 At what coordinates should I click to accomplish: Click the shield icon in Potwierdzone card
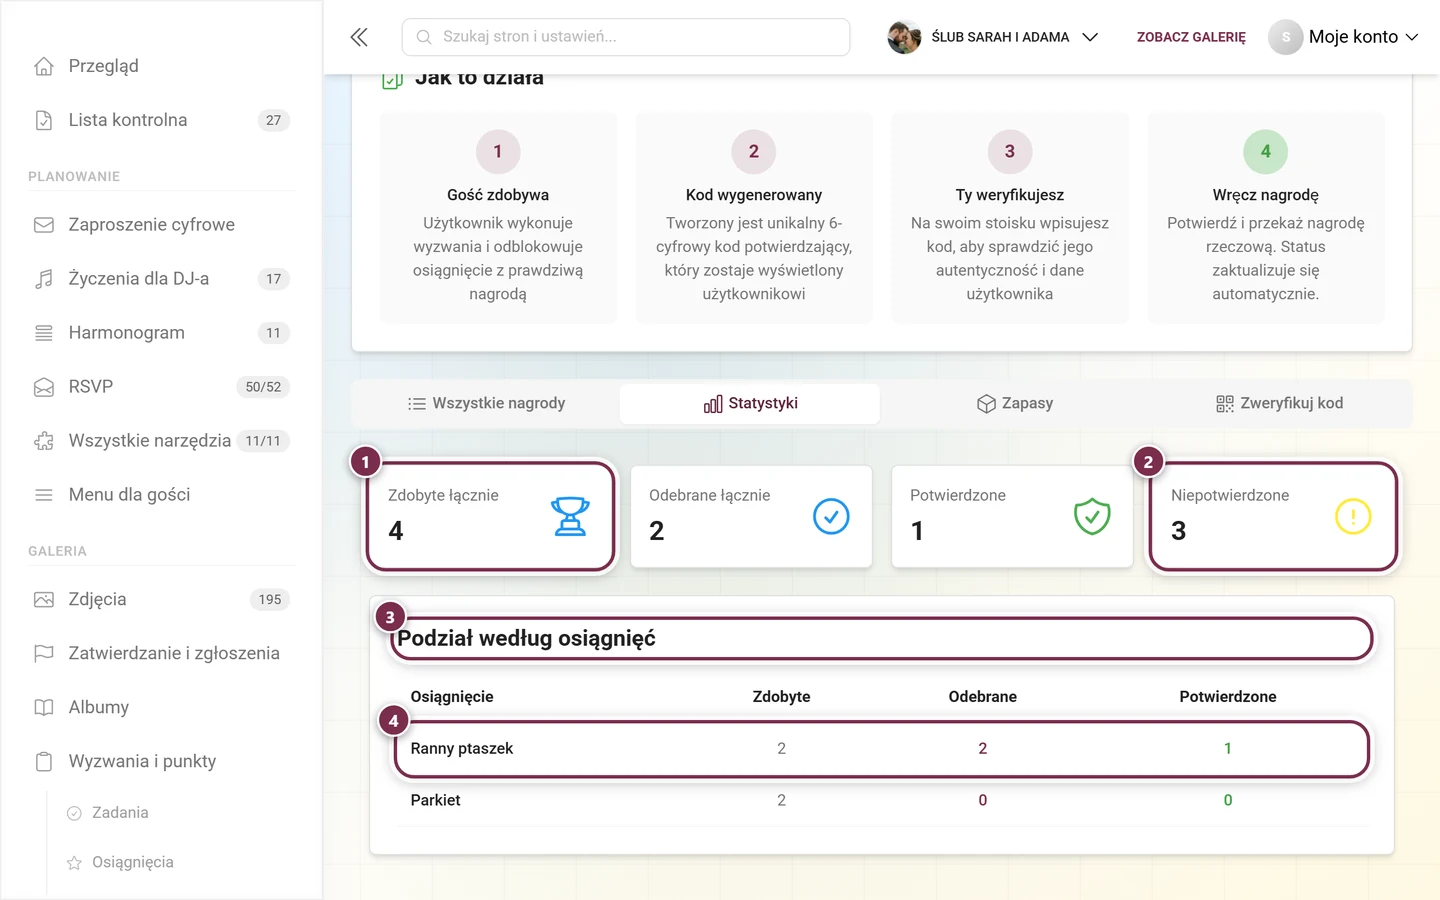(x=1092, y=516)
